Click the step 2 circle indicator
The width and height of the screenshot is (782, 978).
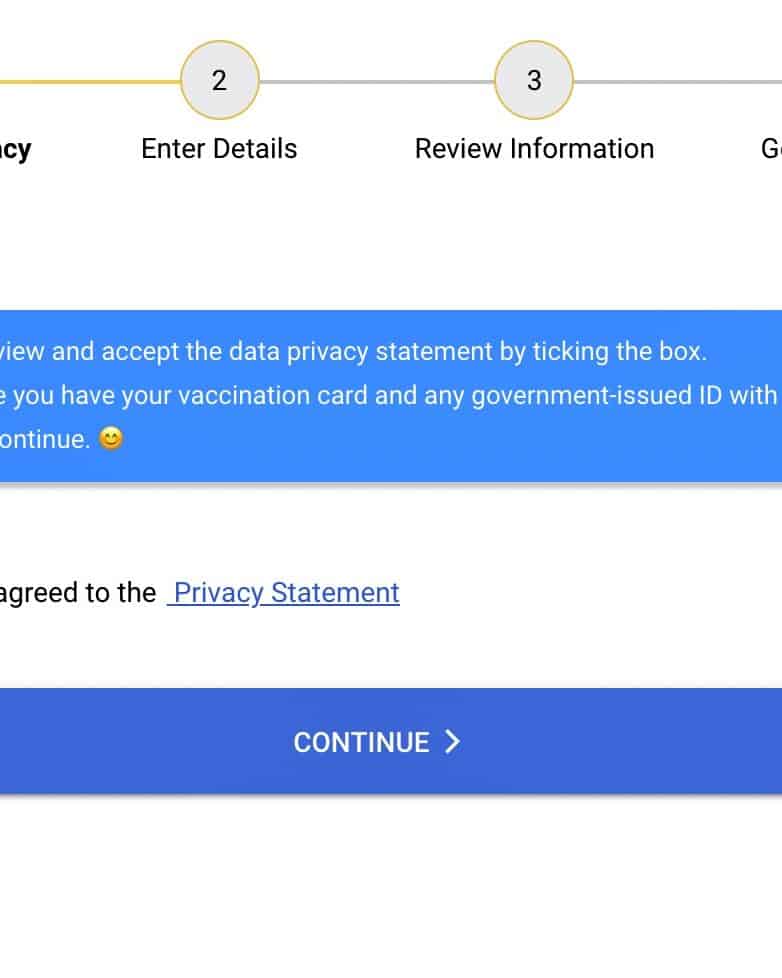pos(220,80)
